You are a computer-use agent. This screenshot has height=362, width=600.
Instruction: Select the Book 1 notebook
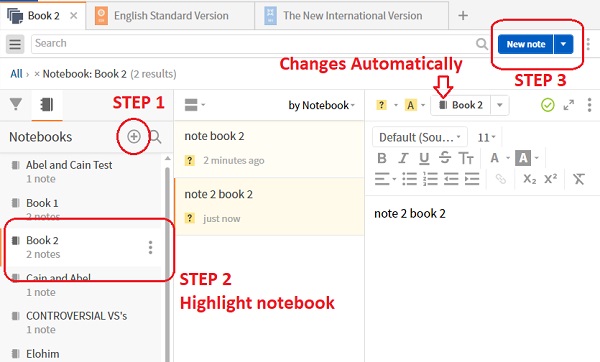(x=80, y=209)
